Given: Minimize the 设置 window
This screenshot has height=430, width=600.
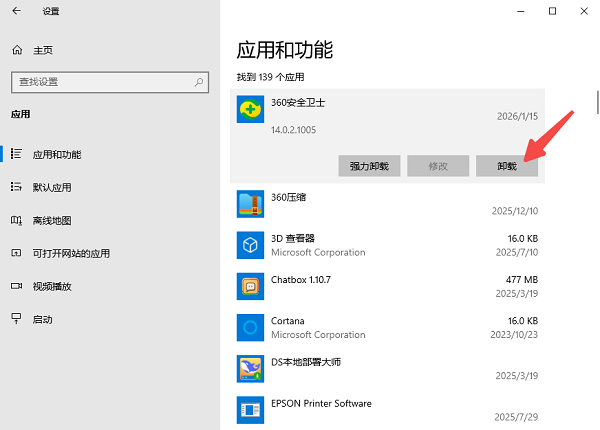Looking at the screenshot, I should (521, 11).
